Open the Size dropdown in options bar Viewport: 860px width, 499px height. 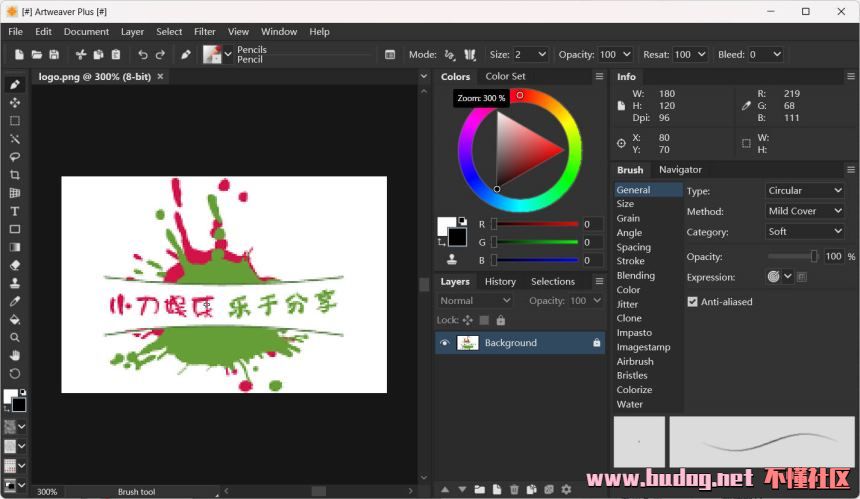542,54
